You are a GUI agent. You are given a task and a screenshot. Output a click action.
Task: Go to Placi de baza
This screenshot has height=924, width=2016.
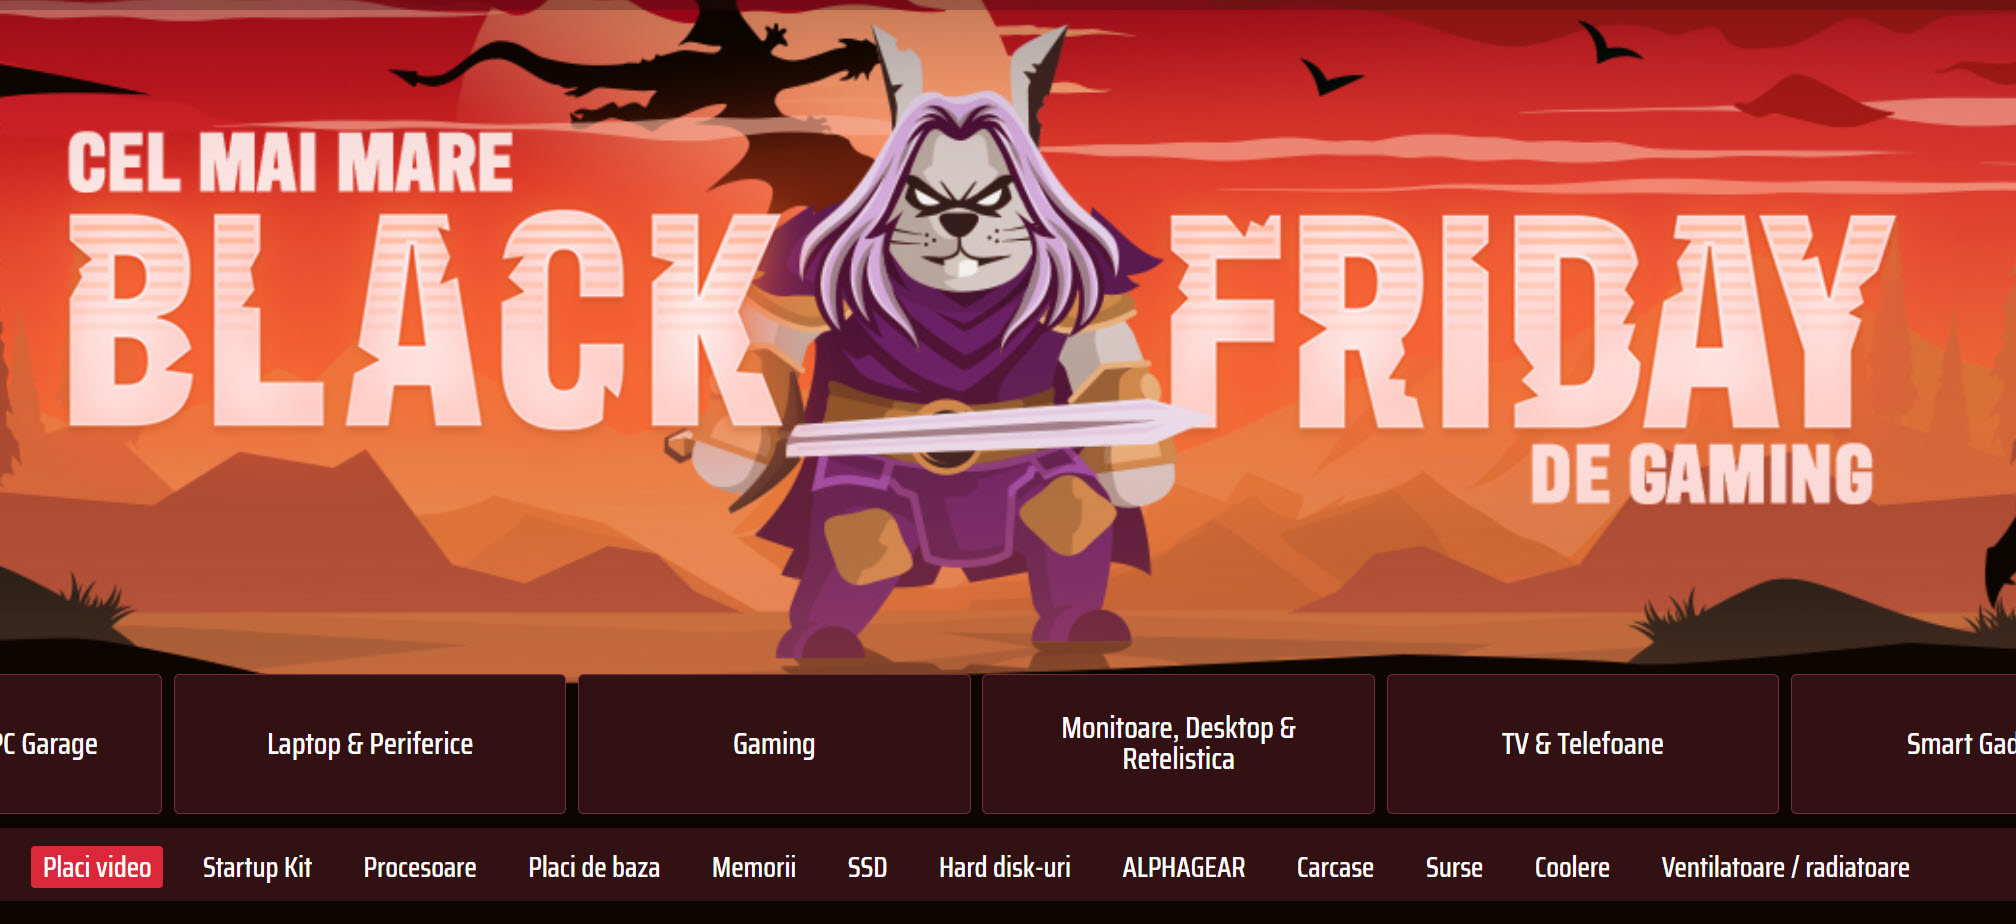(594, 867)
